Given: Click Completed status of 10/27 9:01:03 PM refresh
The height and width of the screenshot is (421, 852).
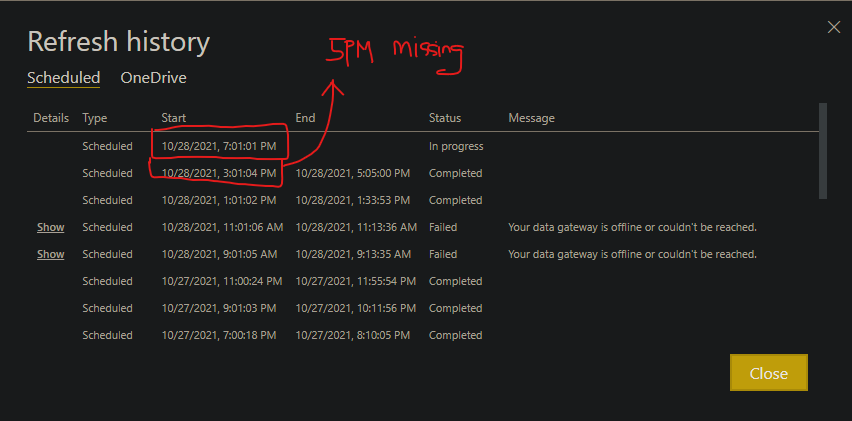Looking at the screenshot, I should (x=455, y=308).
